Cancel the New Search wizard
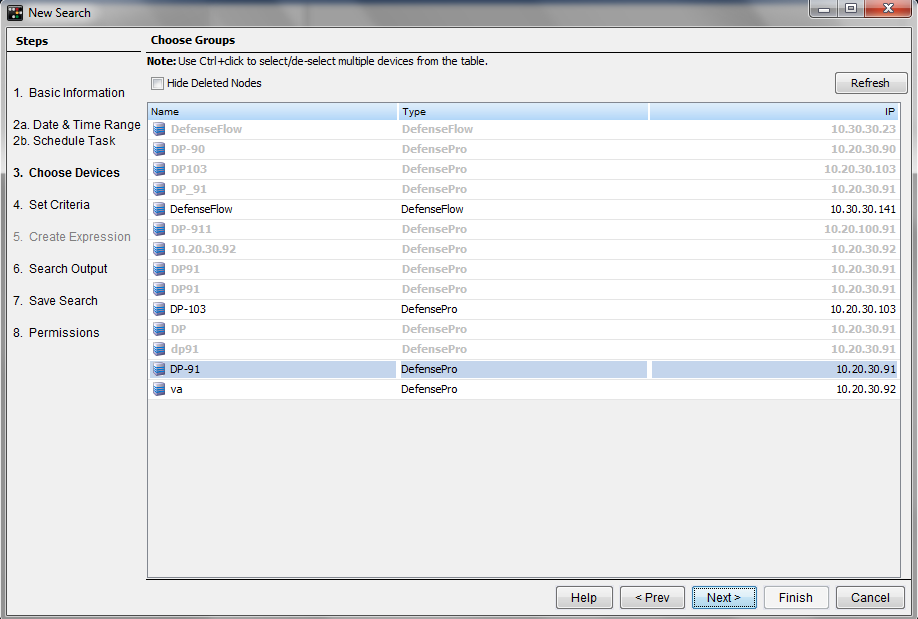The width and height of the screenshot is (918, 619). 870,598
